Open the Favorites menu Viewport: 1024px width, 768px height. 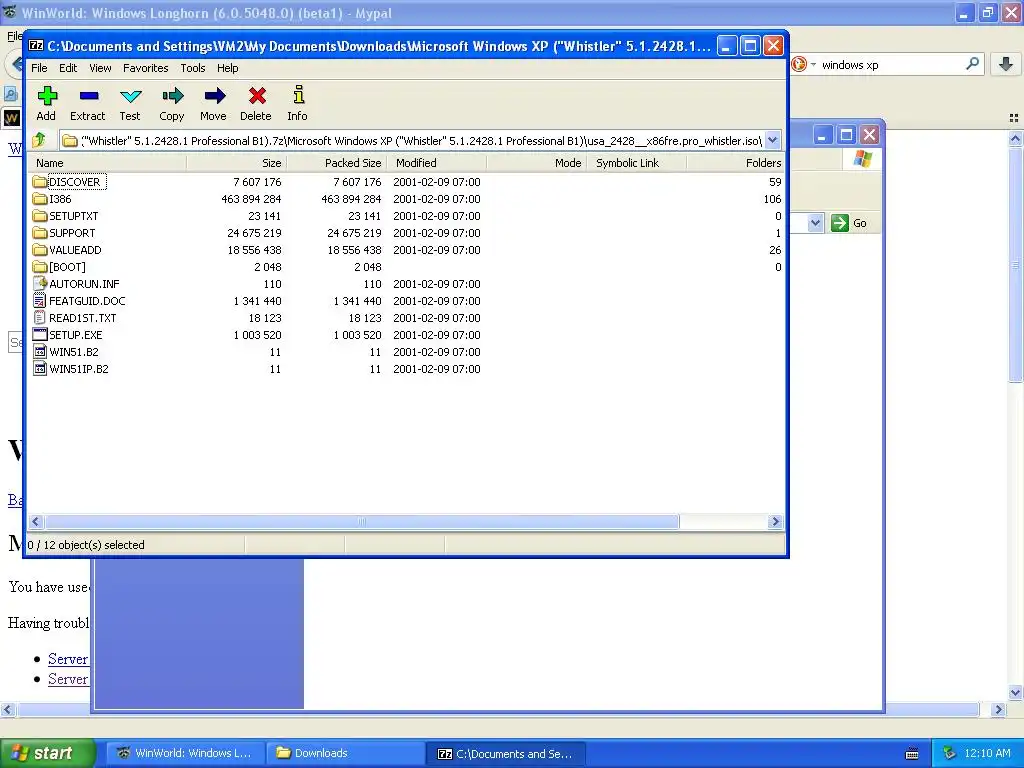coord(146,68)
